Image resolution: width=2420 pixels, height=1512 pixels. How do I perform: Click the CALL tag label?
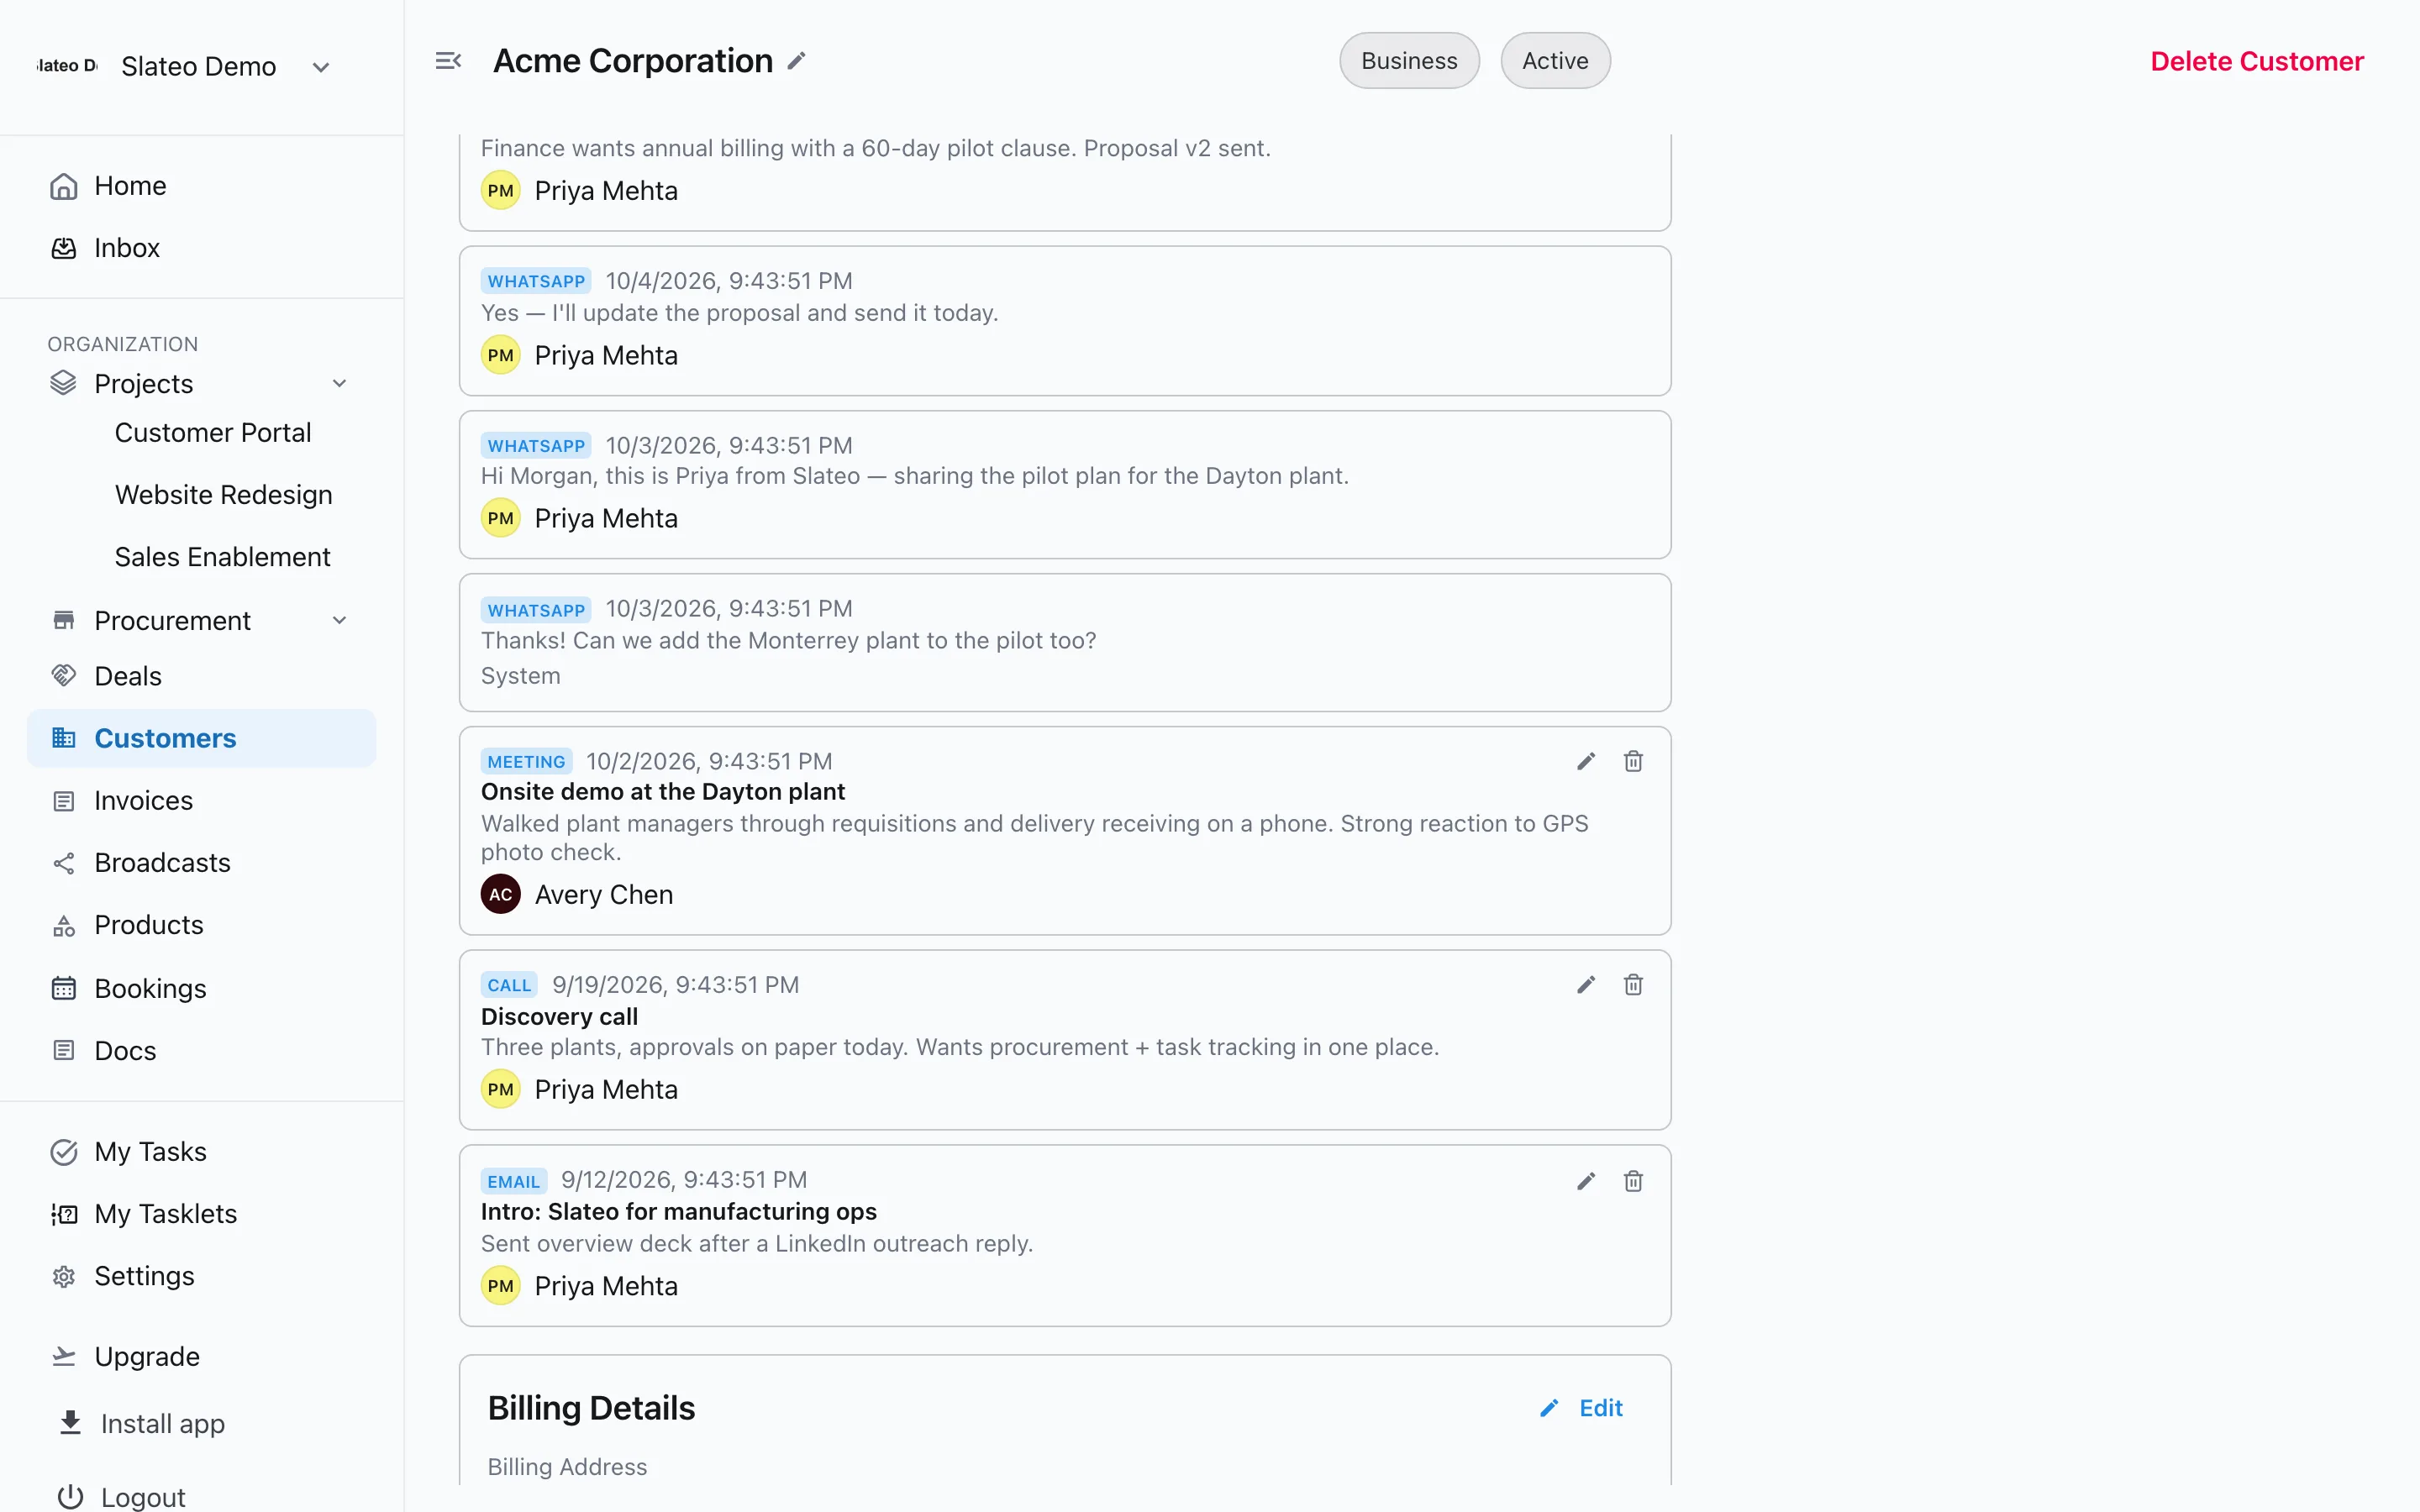tap(509, 985)
